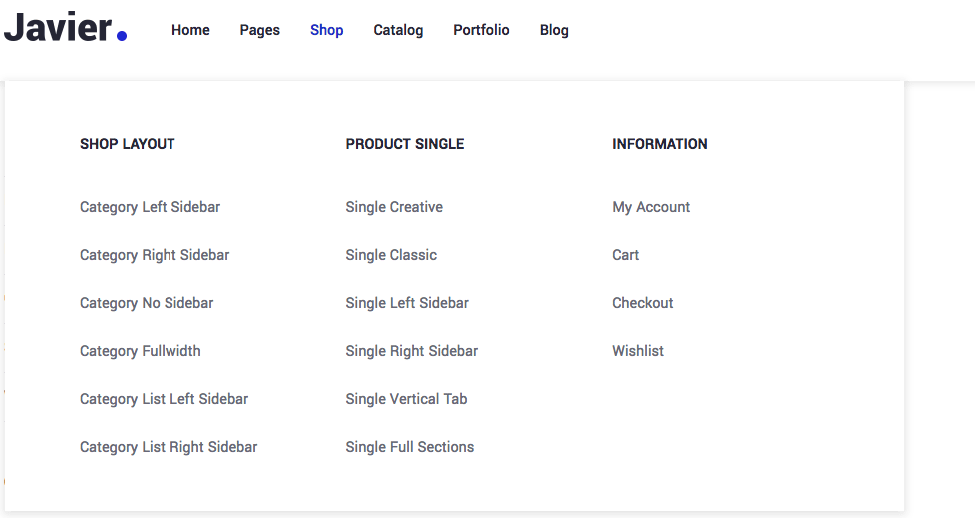View the Single Creative product page
Viewport: 975px width, 518px height.
[394, 207]
